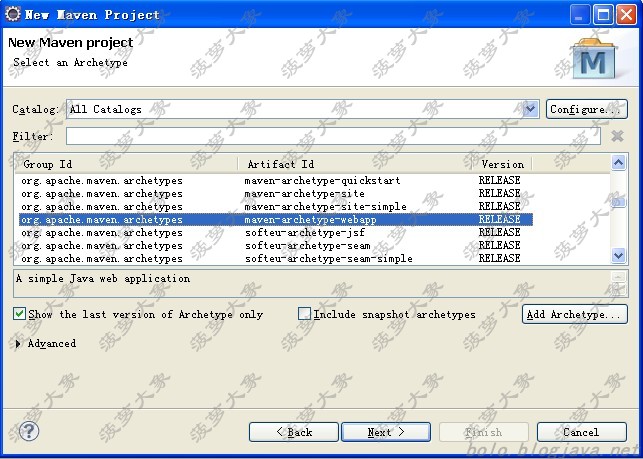Click the description text 'A simple Java web application'
The width and height of the screenshot is (643, 459).
[103, 279]
